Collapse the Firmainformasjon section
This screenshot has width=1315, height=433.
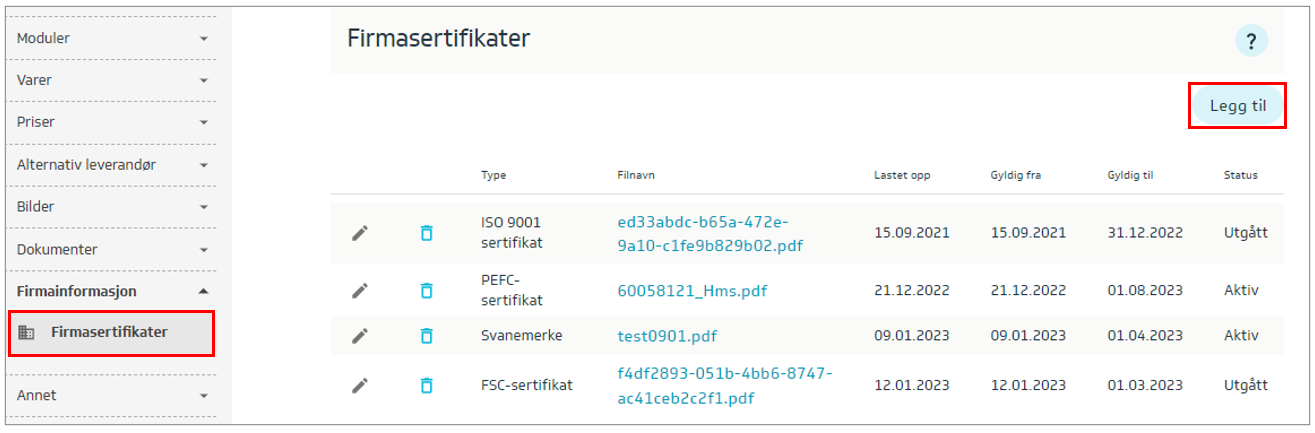click(110, 291)
